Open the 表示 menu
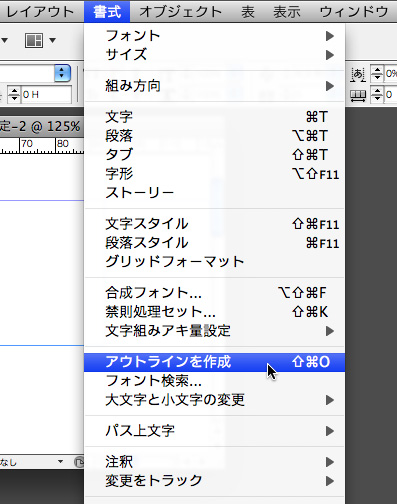Screen dimensions: 397x504 click(287, 12)
